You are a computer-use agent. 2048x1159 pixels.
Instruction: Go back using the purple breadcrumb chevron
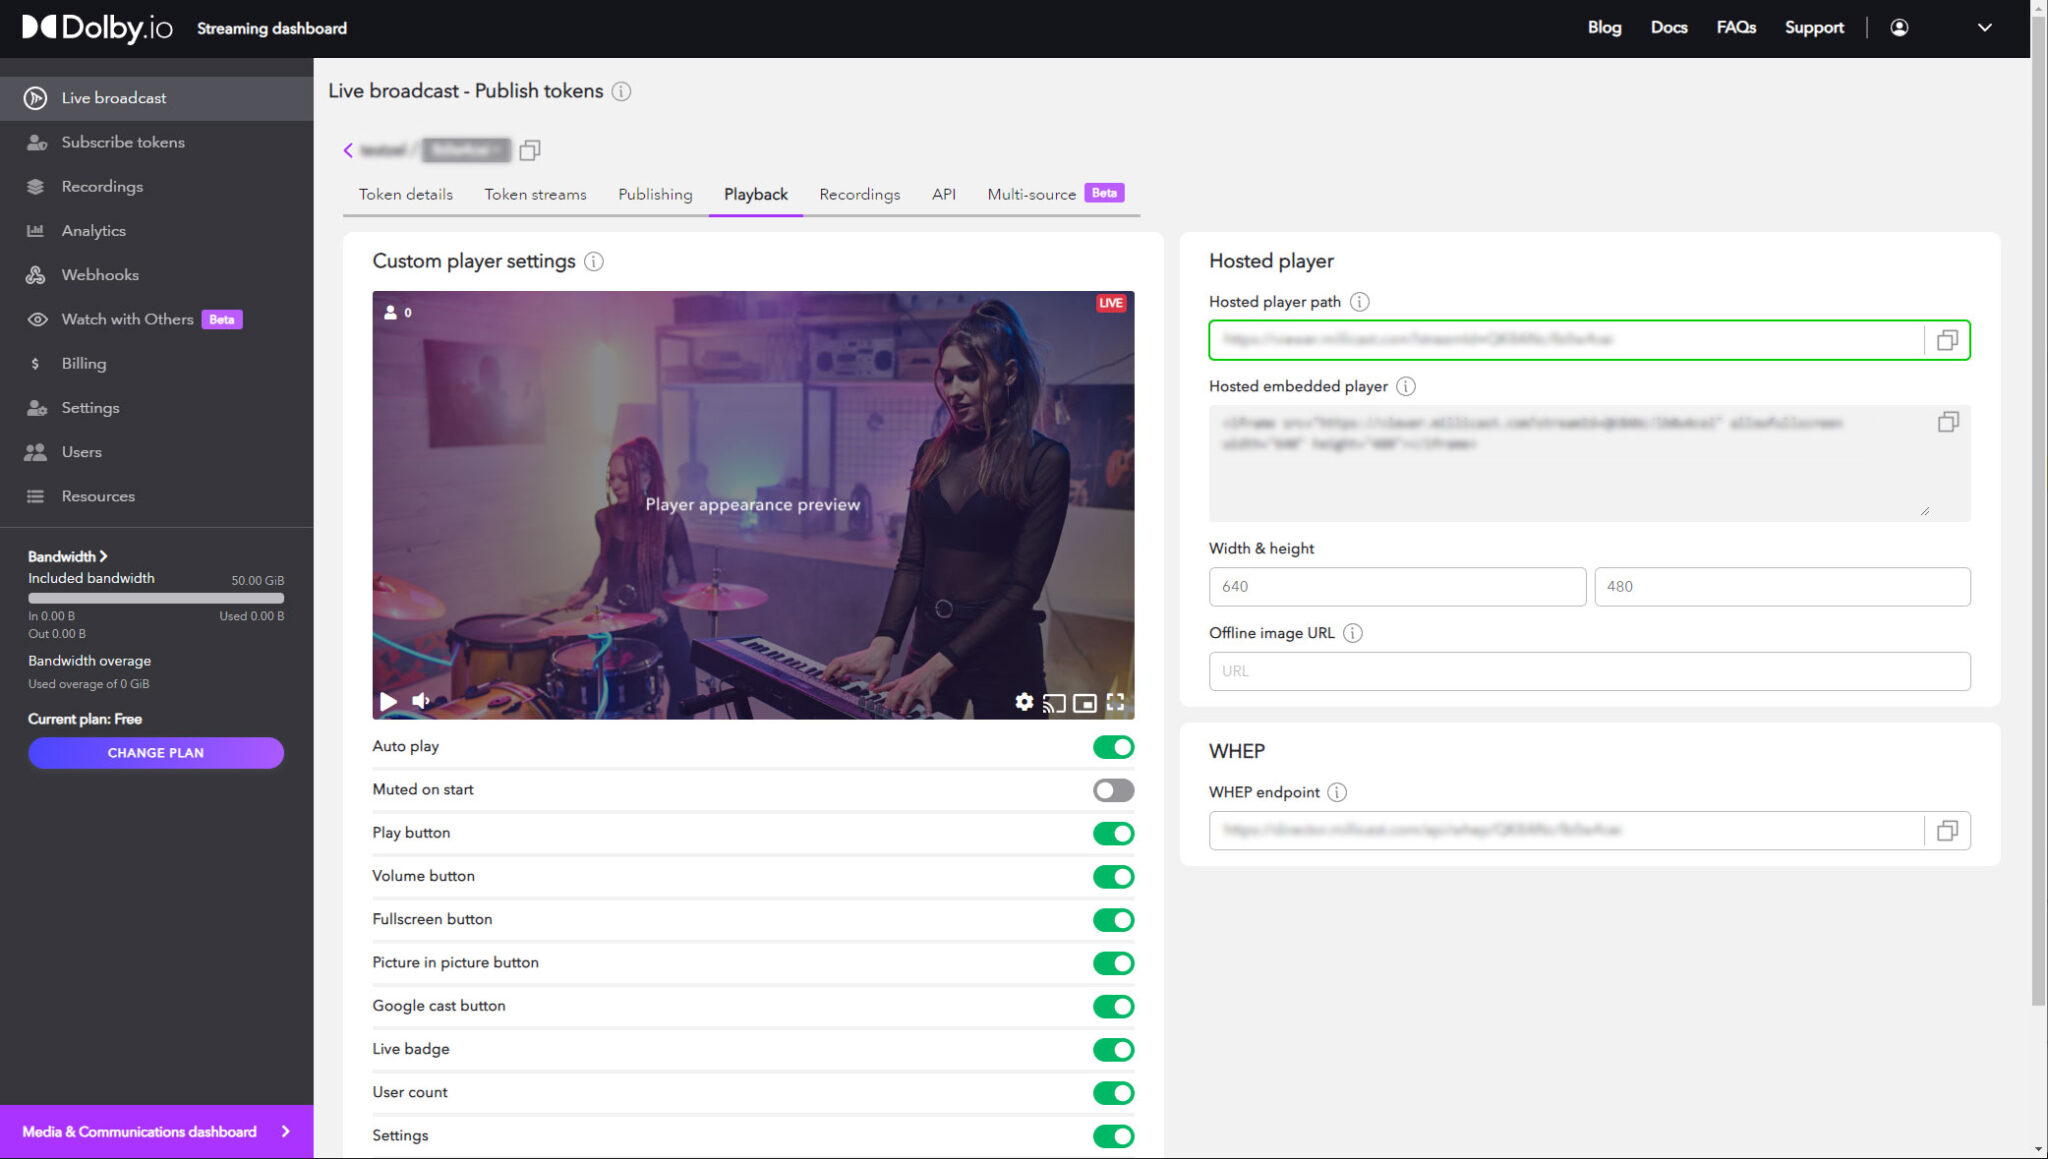(348, 150)
